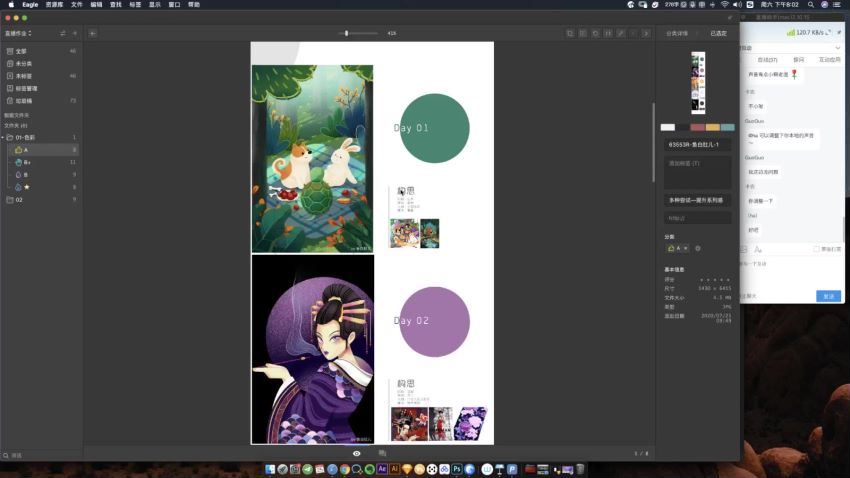Open the 直播作业 library switcher dropdown
The width and height of the screenshot is (850, 478).
pos(18,34)
